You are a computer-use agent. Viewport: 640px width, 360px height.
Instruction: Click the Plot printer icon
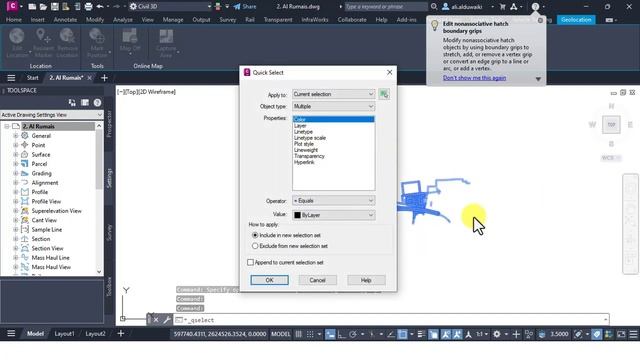88,7
